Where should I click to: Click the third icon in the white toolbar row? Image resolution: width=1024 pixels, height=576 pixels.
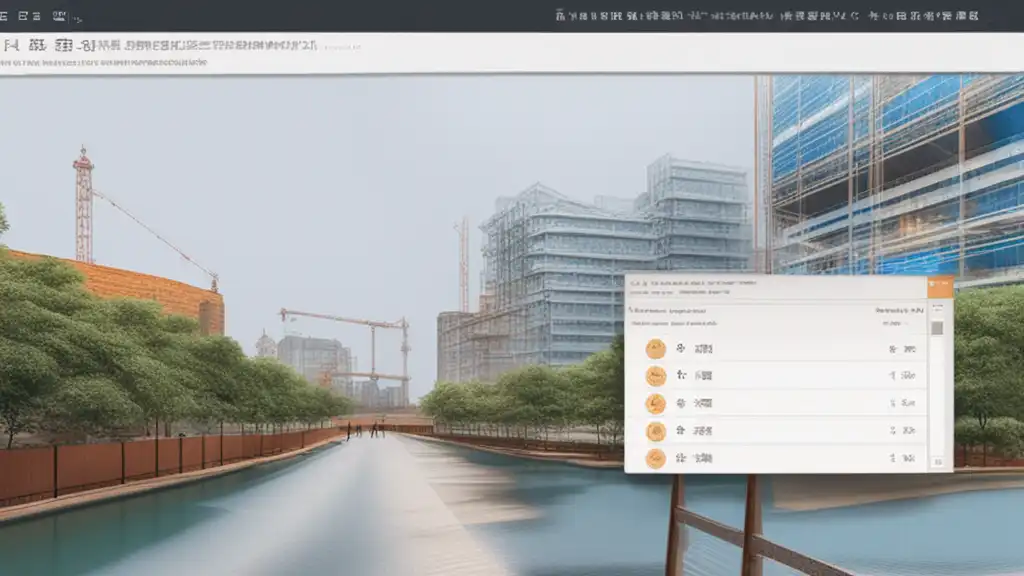click(64, 46)
